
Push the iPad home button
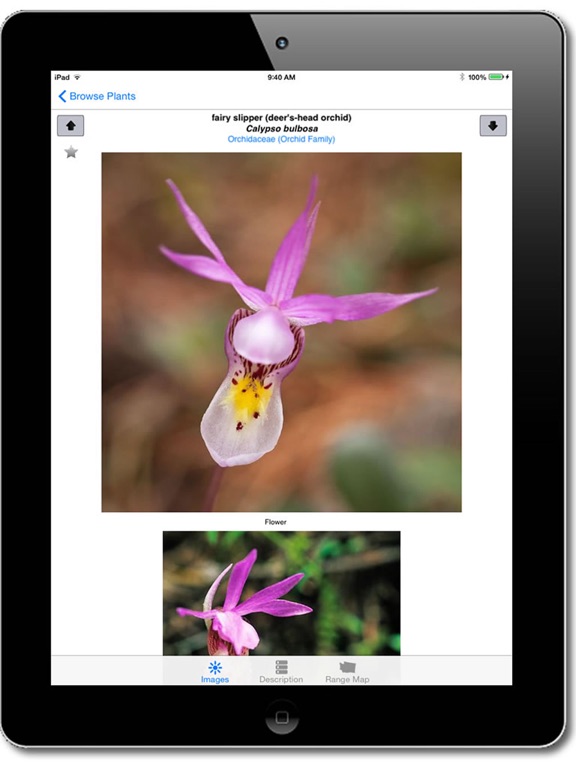pos(282,718)
